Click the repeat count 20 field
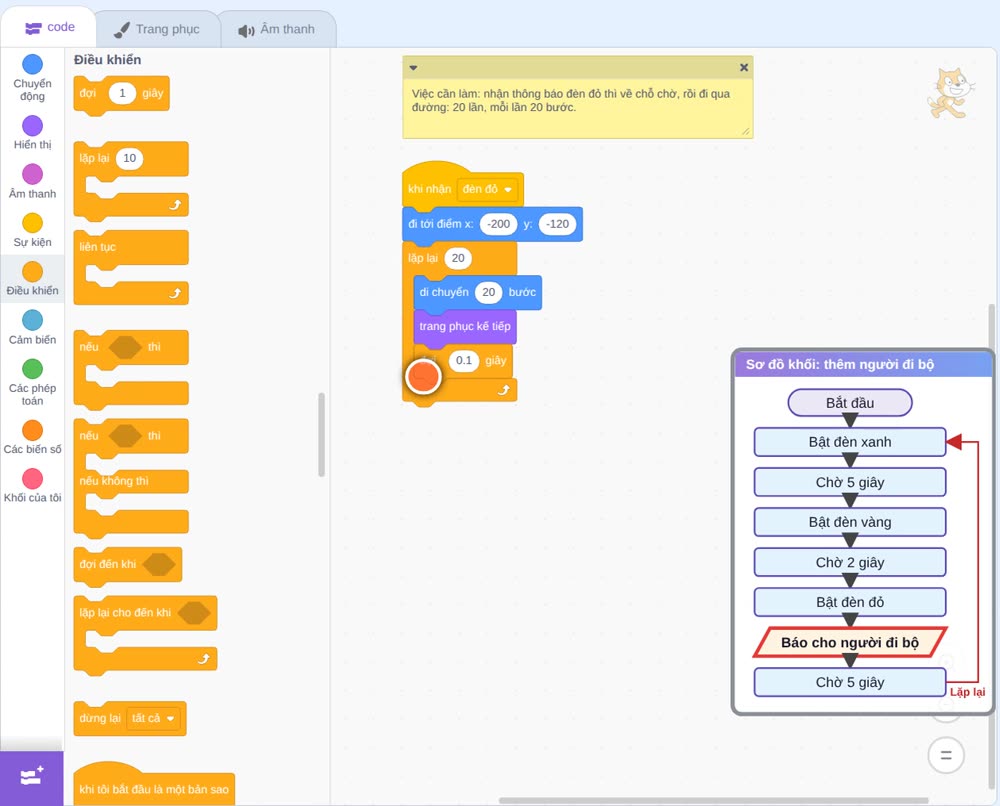The height and width of the screenshot is (806, 1000). pos(458,258)
